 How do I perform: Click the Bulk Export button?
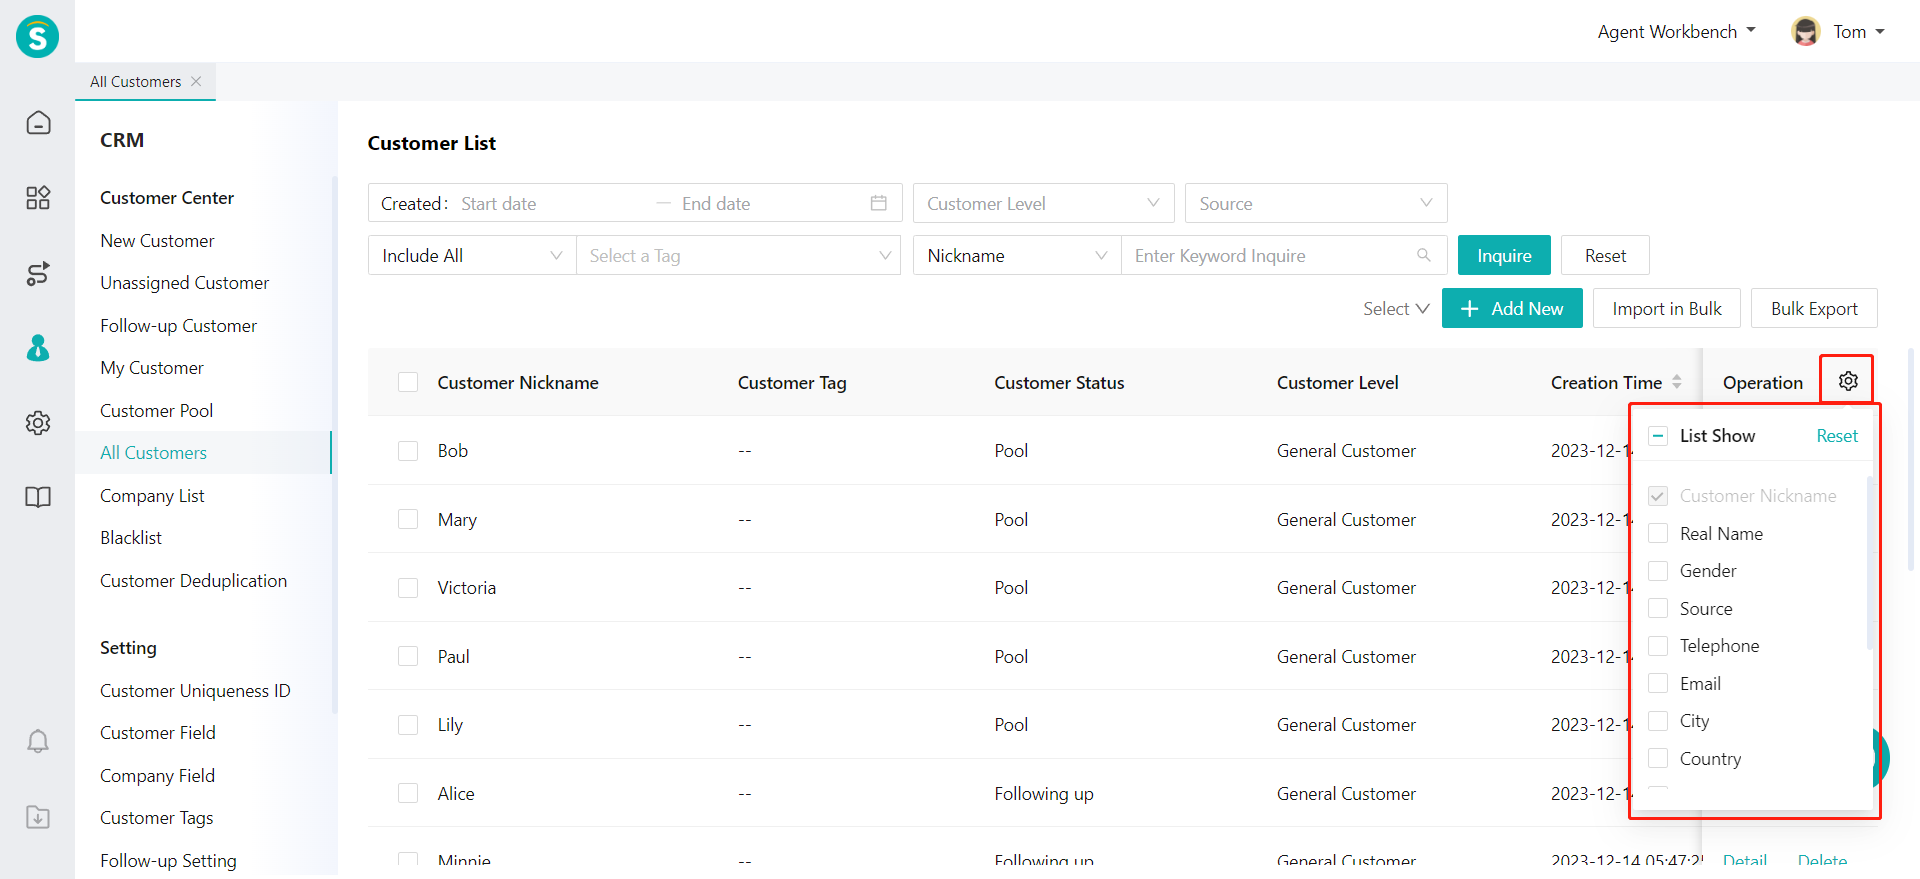pos(1814,308)
